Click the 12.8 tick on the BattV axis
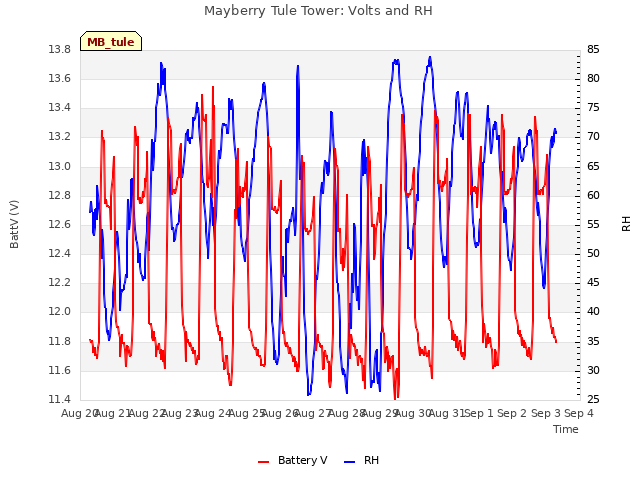 (60, 196)
